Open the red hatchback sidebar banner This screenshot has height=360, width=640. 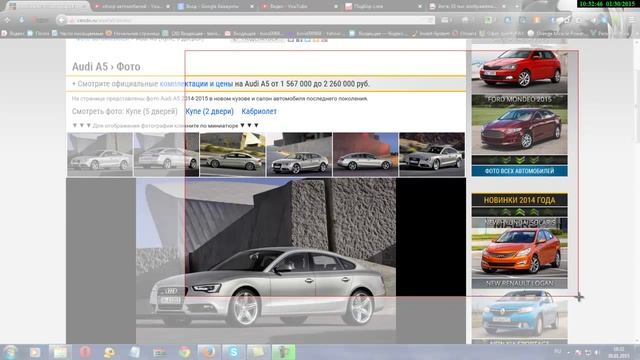[x=519, y=68]
